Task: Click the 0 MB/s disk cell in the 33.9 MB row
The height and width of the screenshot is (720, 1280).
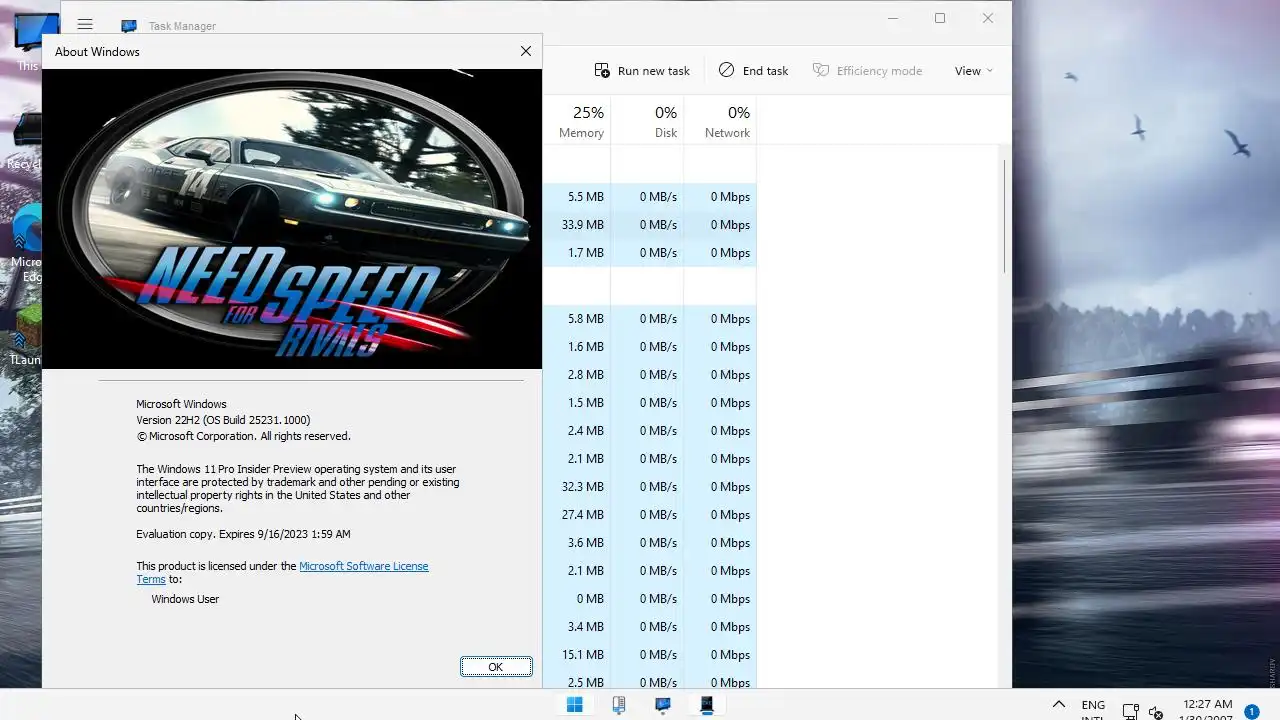Action: tap(647, 225)
